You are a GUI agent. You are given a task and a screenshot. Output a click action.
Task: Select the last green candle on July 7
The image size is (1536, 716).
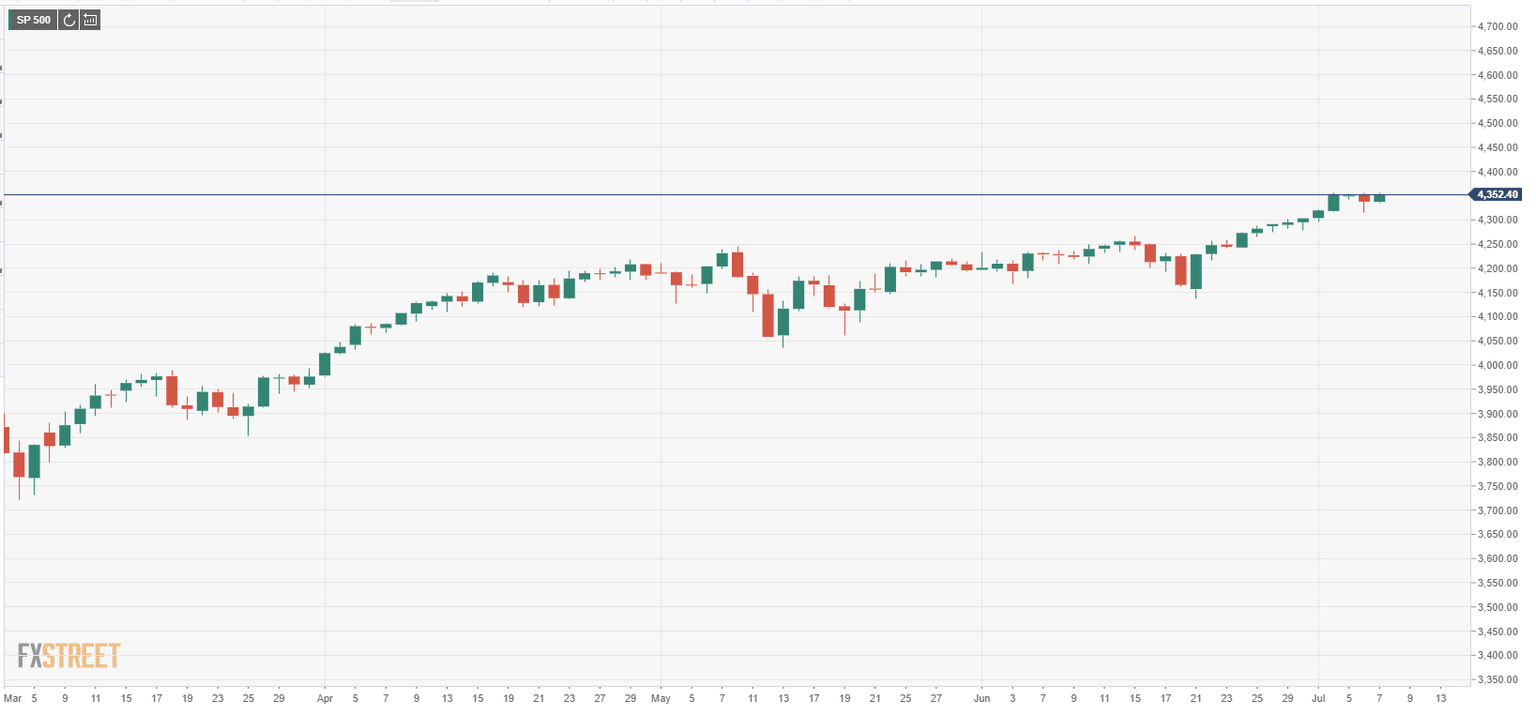pyautogui.click(x=1379, y=198)
